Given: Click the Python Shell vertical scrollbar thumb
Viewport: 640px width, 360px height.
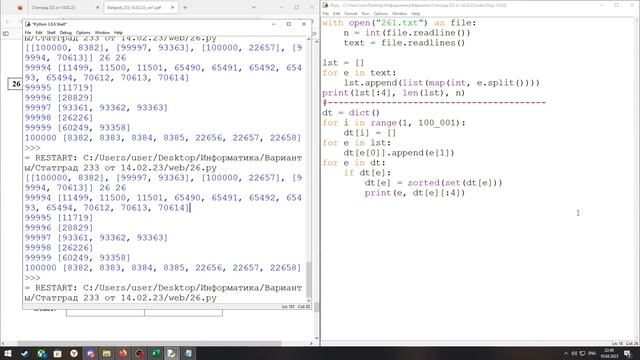Looking at the screenshot, I should [x=309, y=280].
